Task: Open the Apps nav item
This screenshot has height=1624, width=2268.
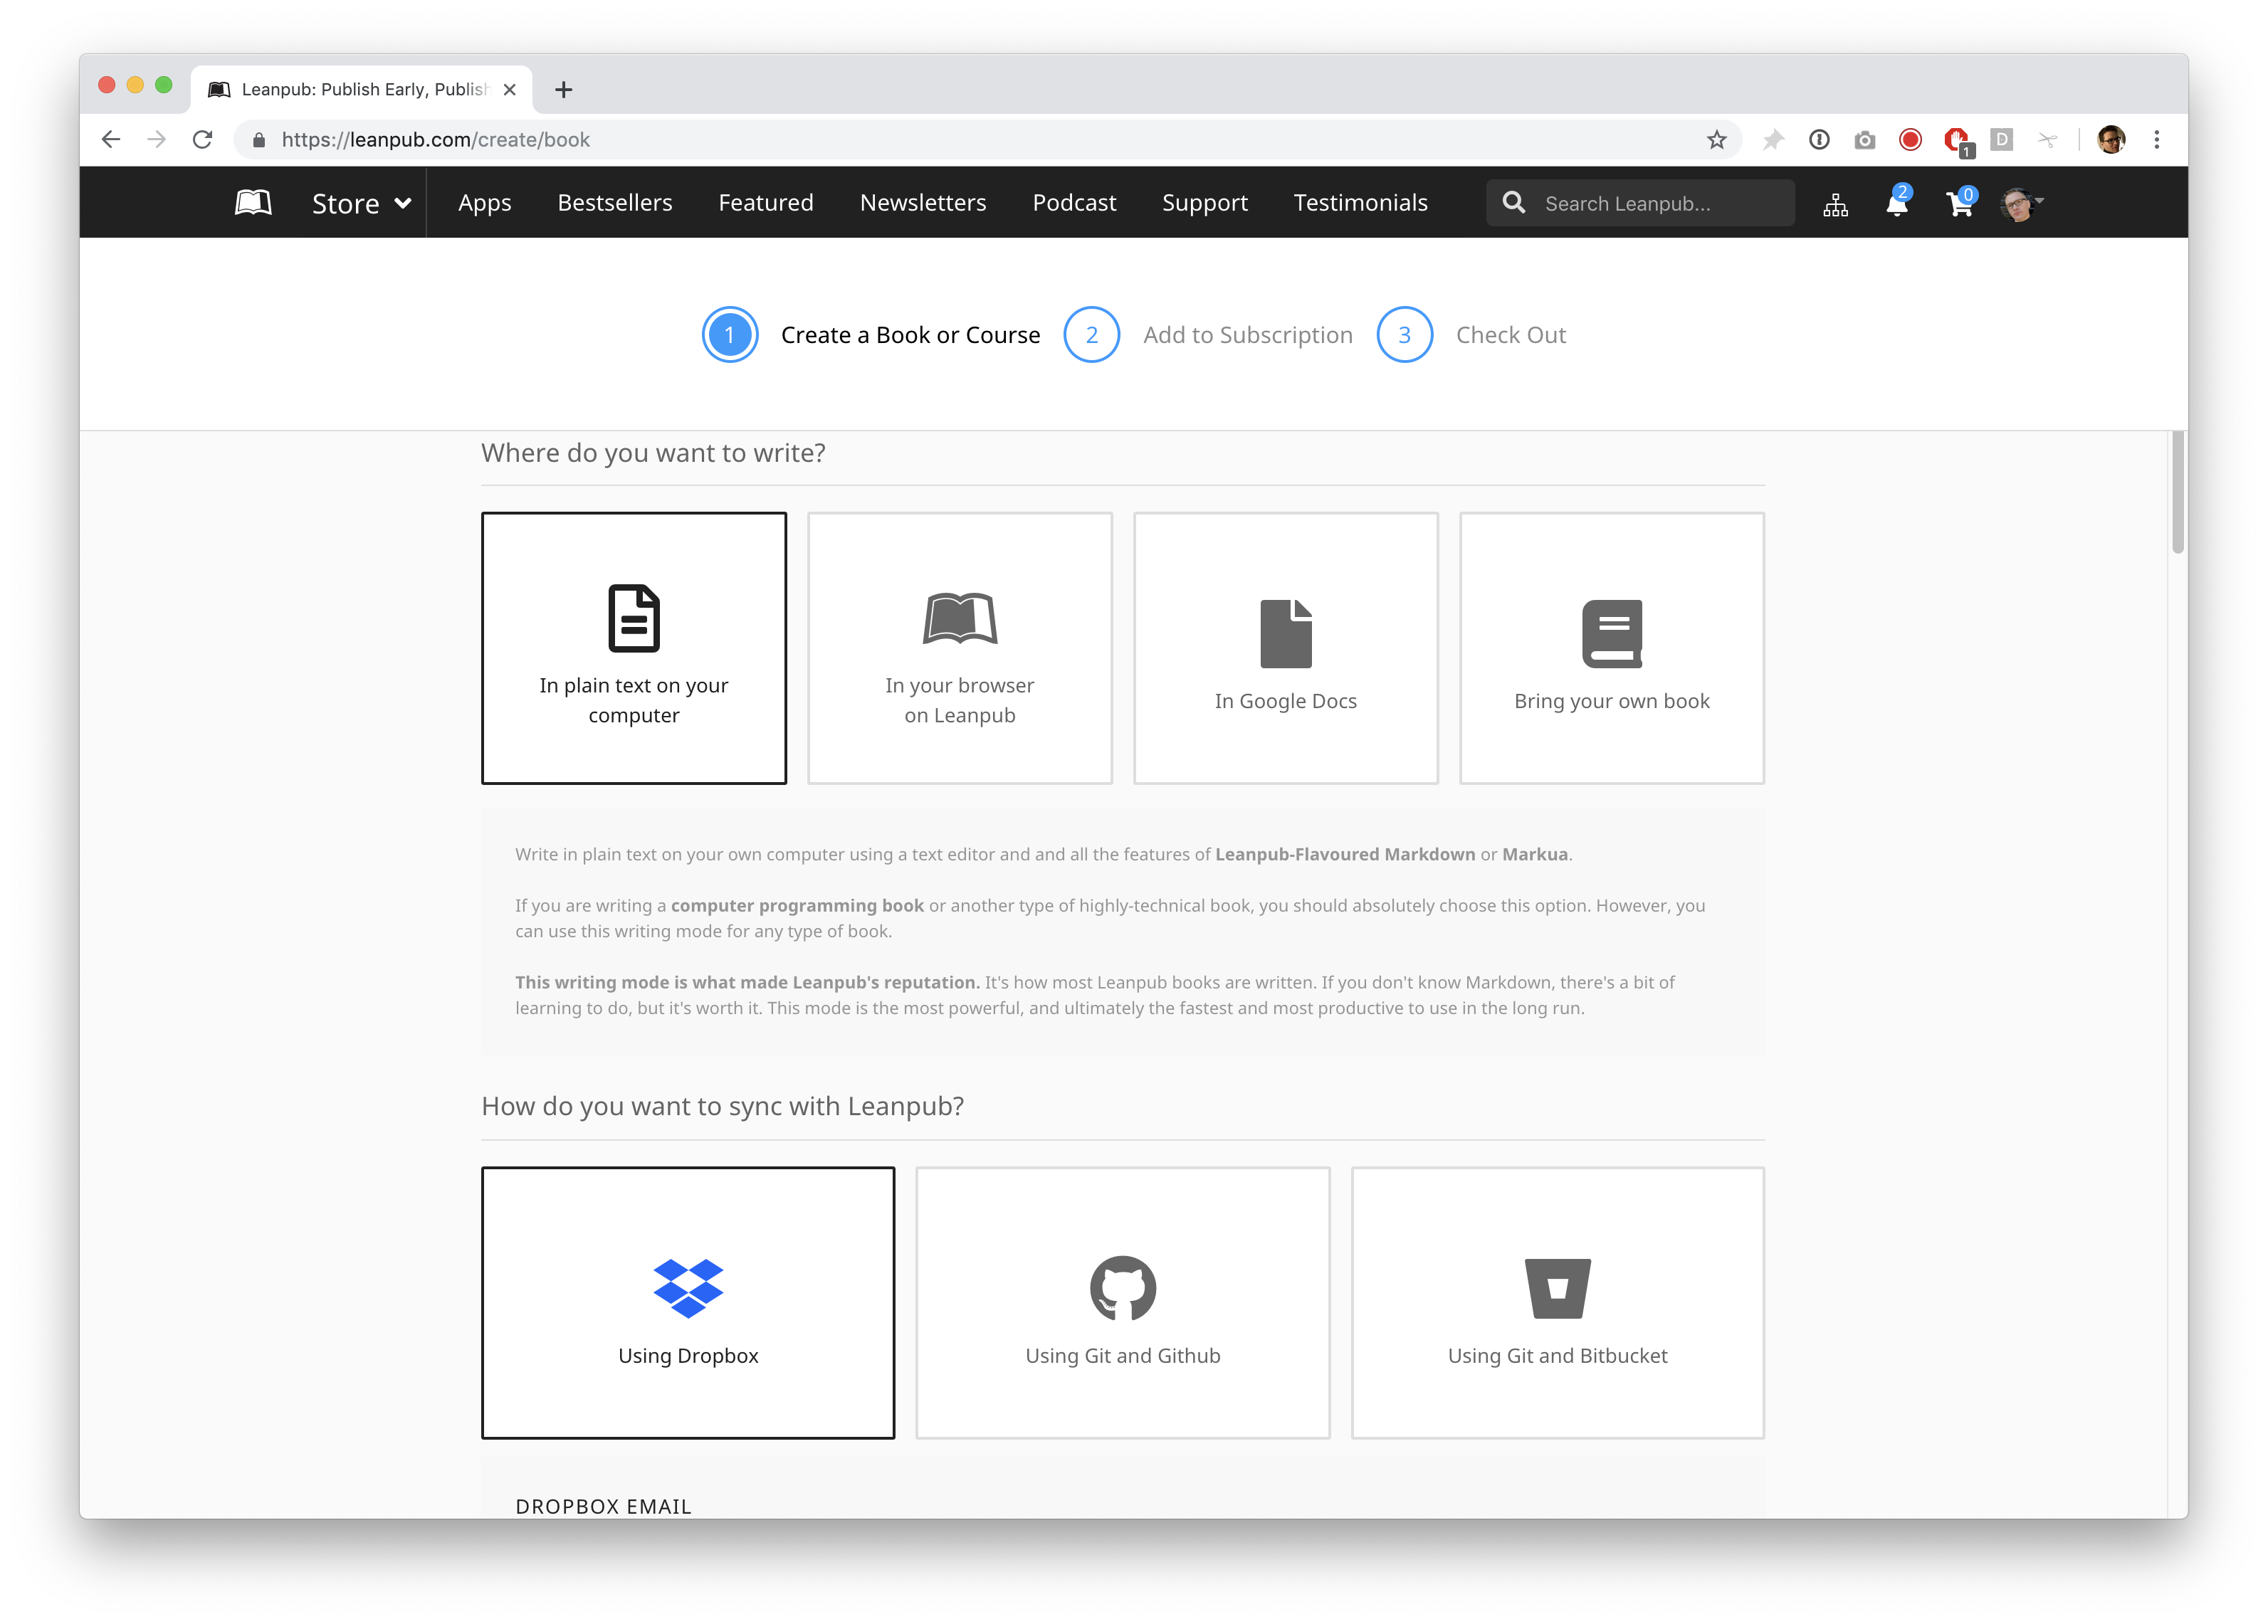Action: point(484,203)
